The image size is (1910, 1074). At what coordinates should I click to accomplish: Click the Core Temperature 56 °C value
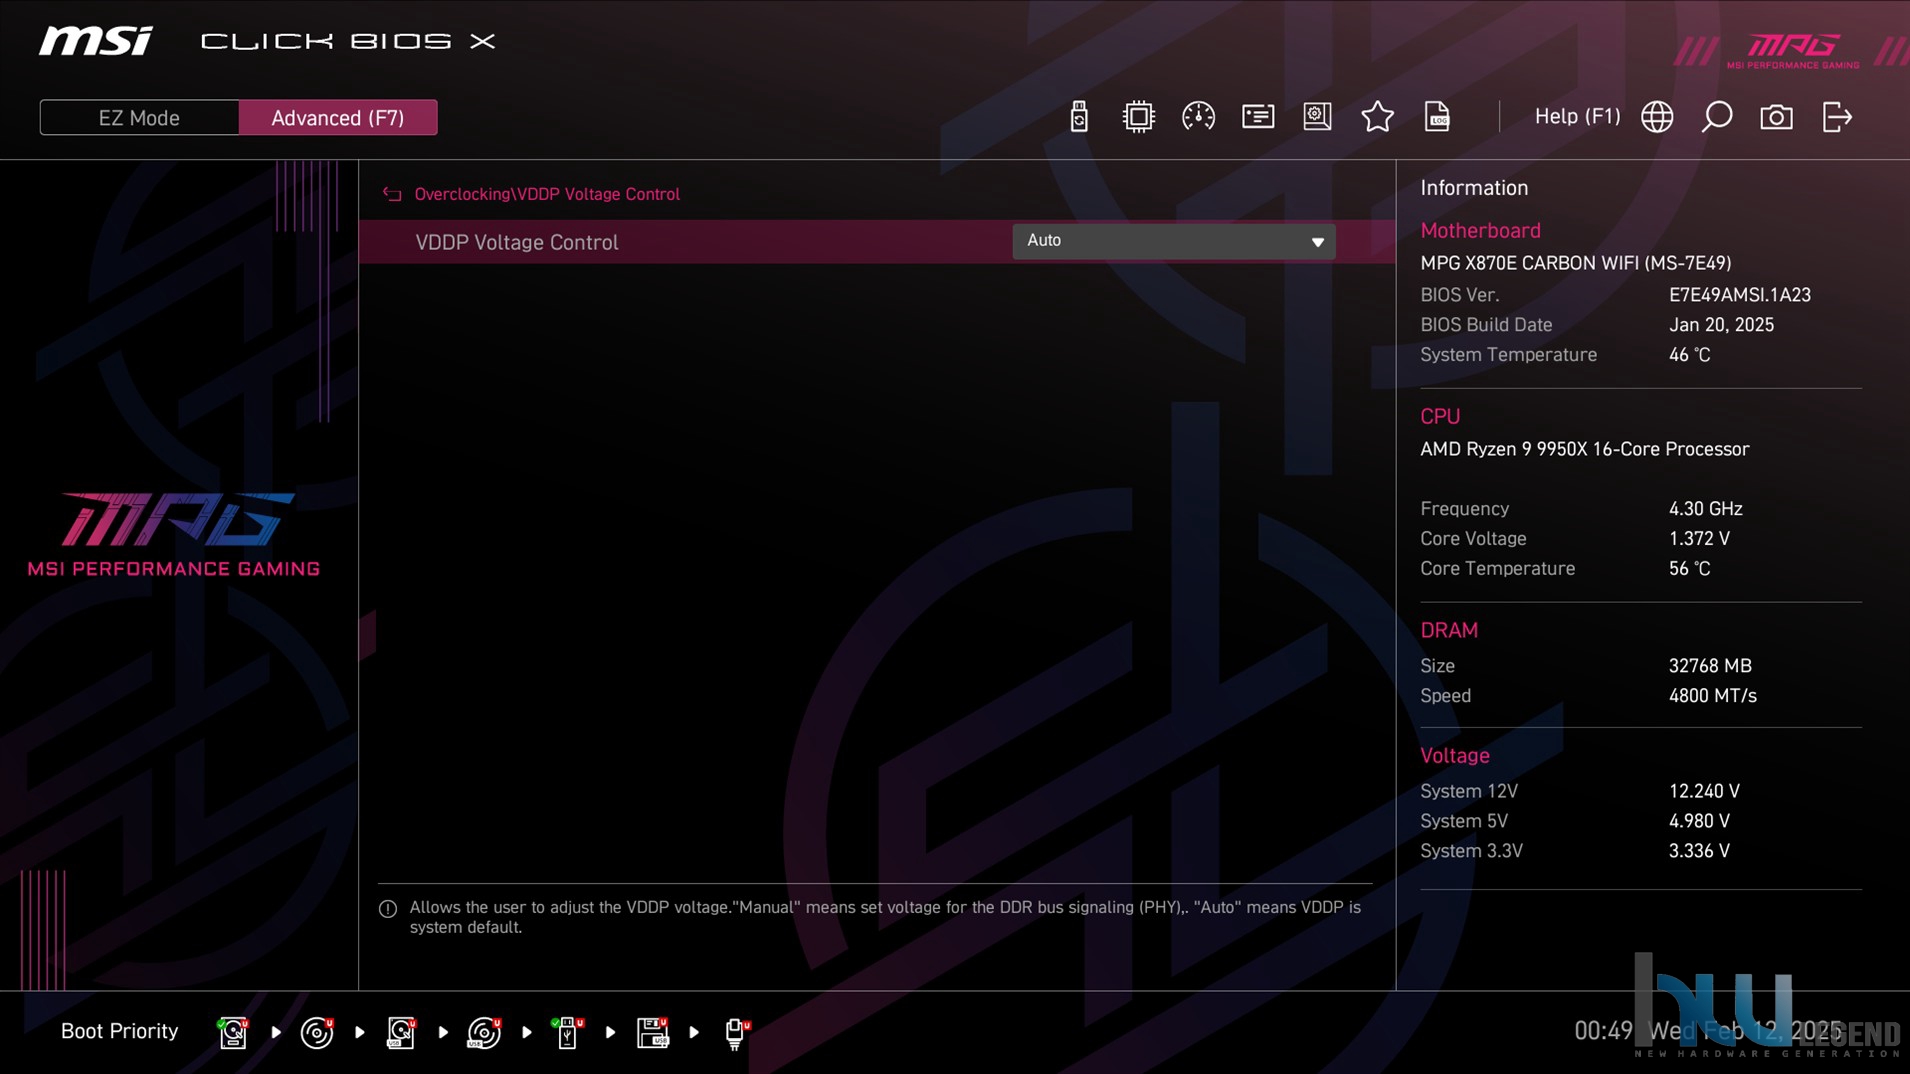point(1689,569)
